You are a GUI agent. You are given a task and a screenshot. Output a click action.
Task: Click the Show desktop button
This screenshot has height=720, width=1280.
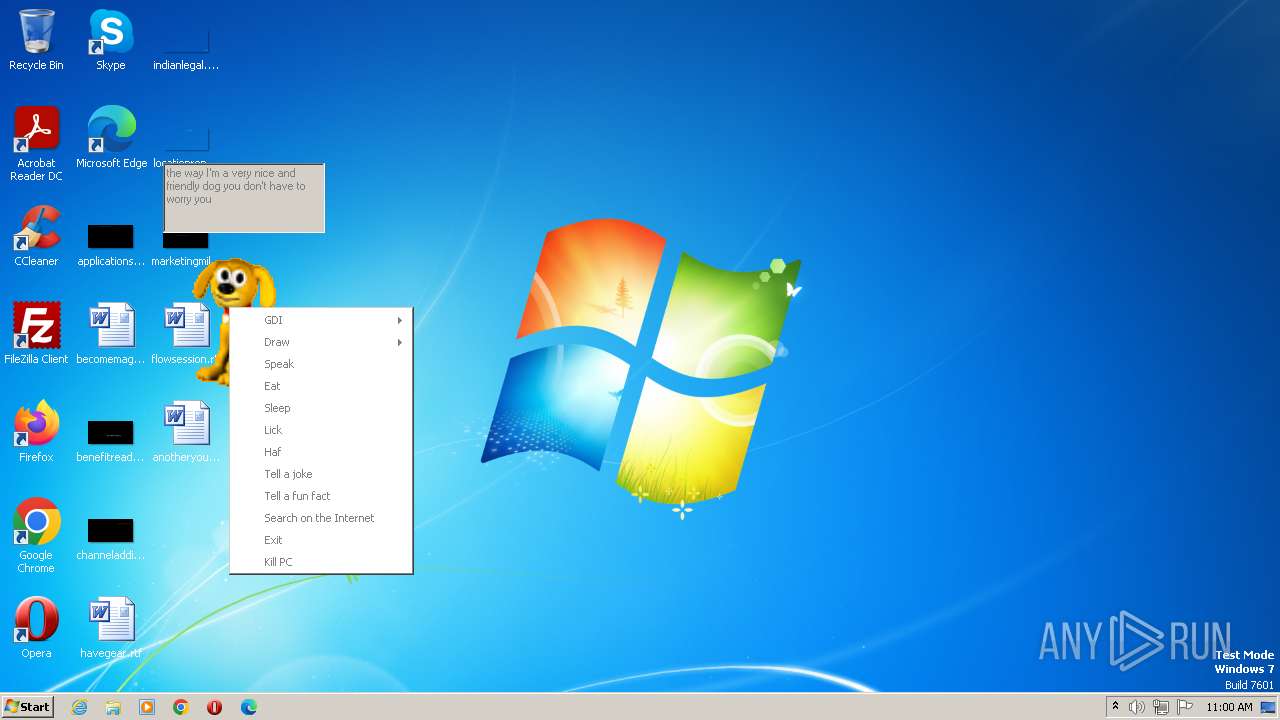pyautogui.click(x=1270, y=707)
